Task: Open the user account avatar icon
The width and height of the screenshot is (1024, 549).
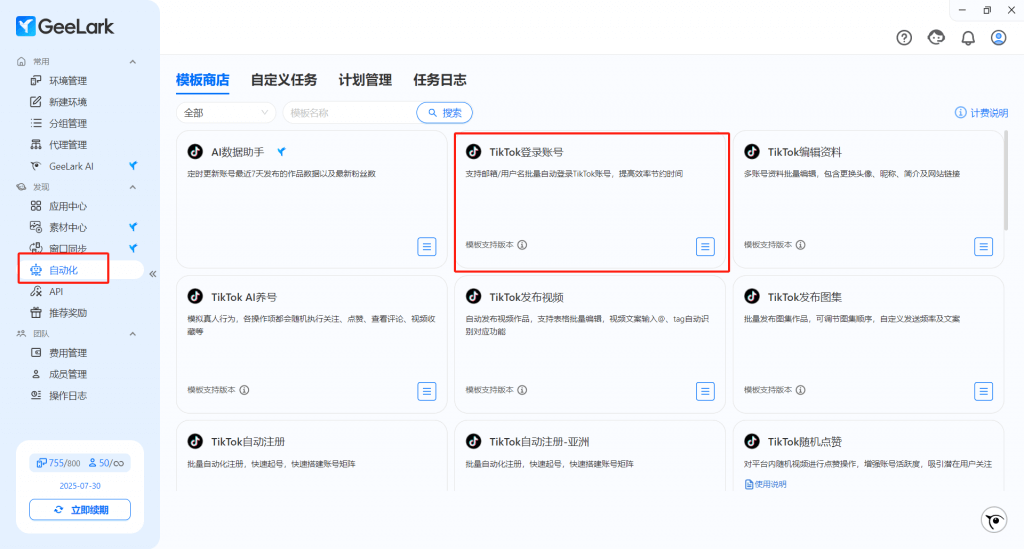Action: coord(998,38)
